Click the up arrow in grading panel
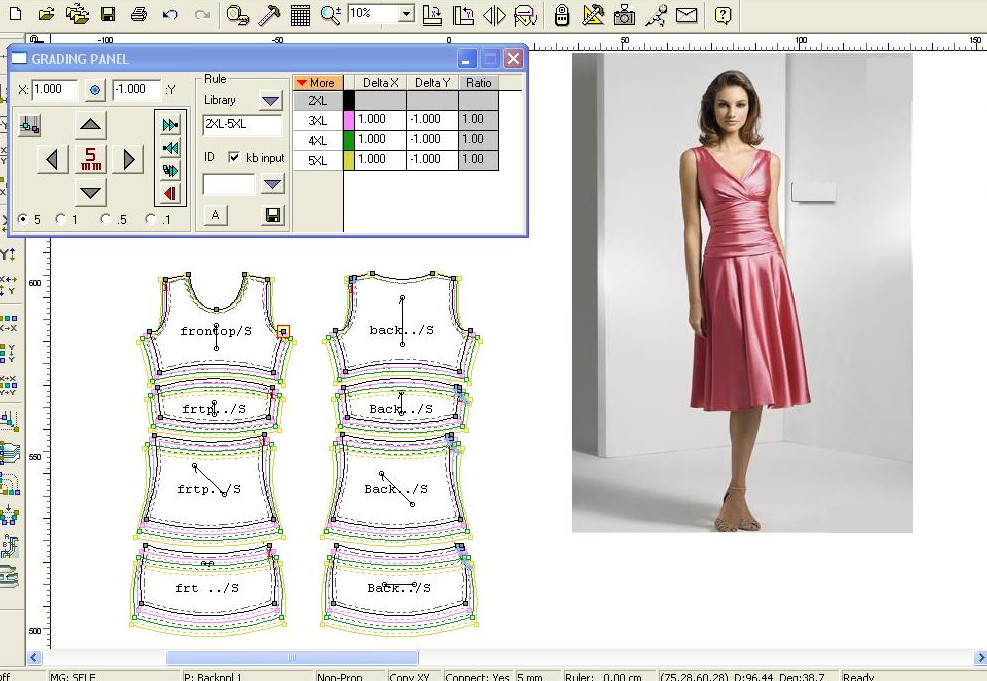The image size is (987, 681). [x=91, y=125]
